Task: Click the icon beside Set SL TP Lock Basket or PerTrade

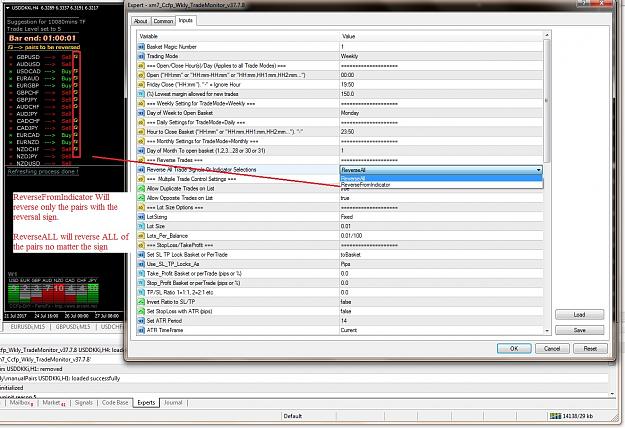Action: click(141, 254)
